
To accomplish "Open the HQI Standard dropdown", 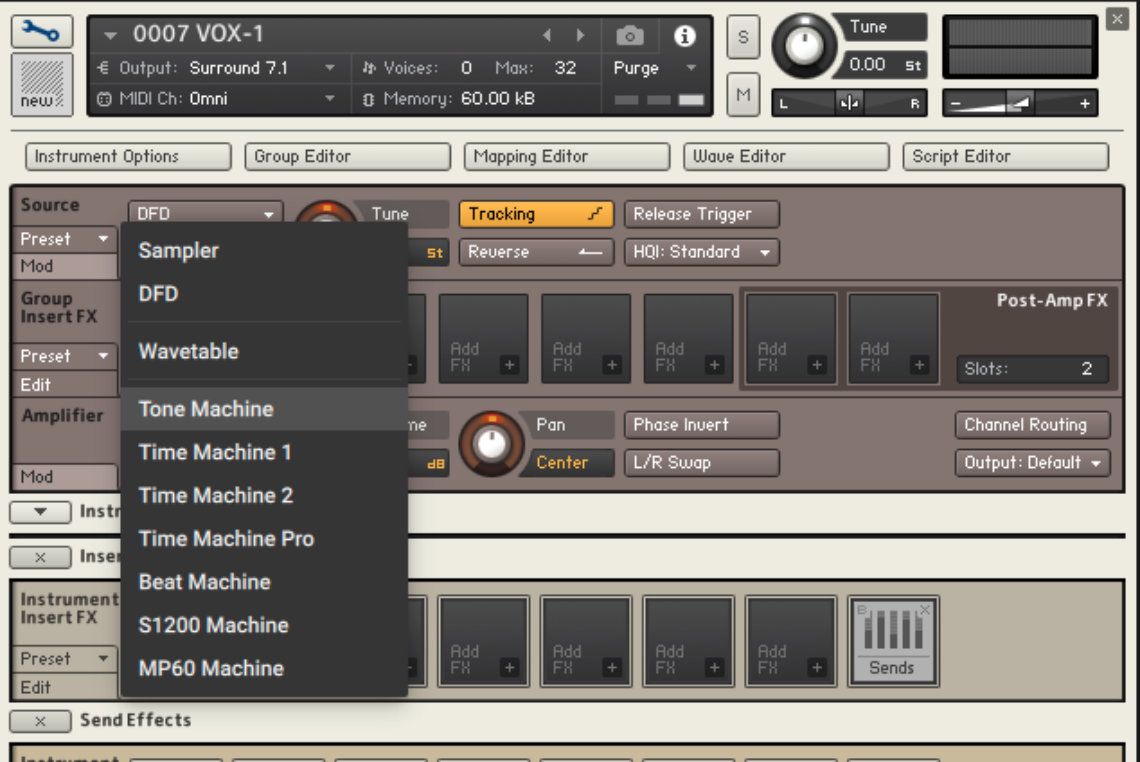I will click(701, 252).
